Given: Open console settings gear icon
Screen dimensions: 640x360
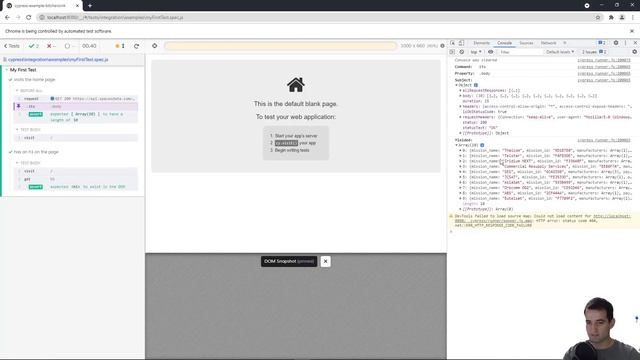Looking at the screenshot, I should click(634, 52).
